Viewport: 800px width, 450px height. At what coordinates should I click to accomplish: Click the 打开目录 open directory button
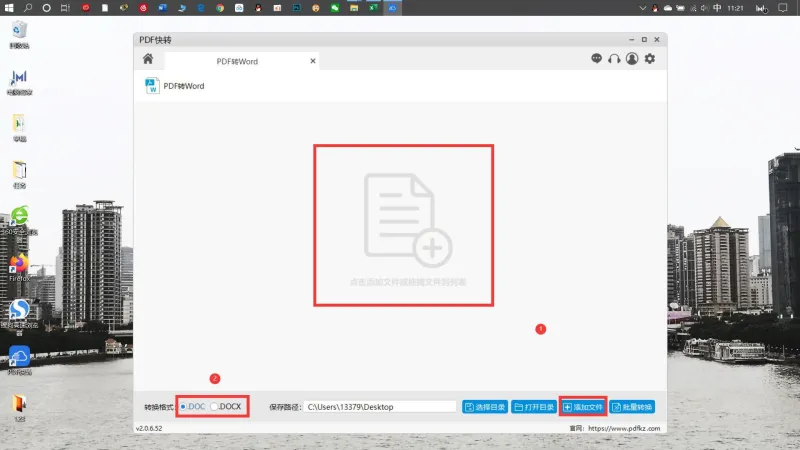(534, 407)
